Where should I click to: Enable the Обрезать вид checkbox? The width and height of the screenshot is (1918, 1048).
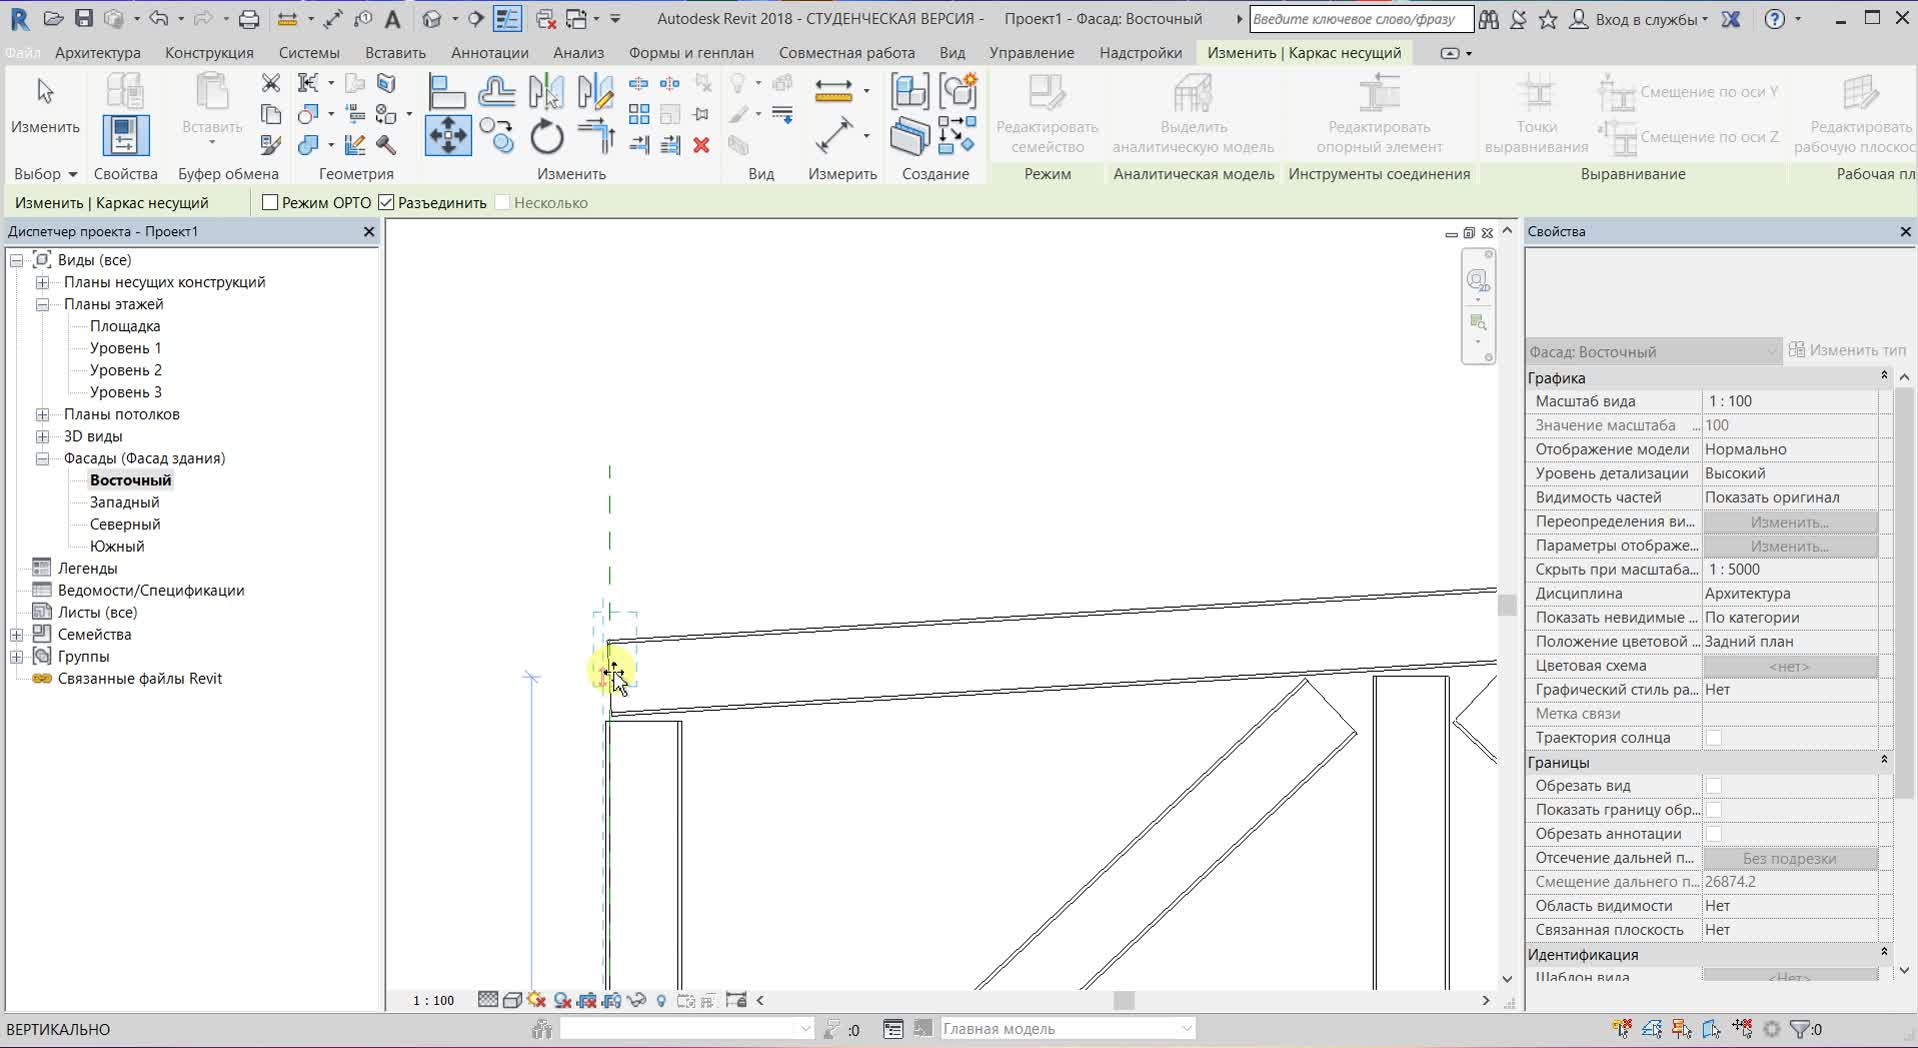click(1714, 786)
